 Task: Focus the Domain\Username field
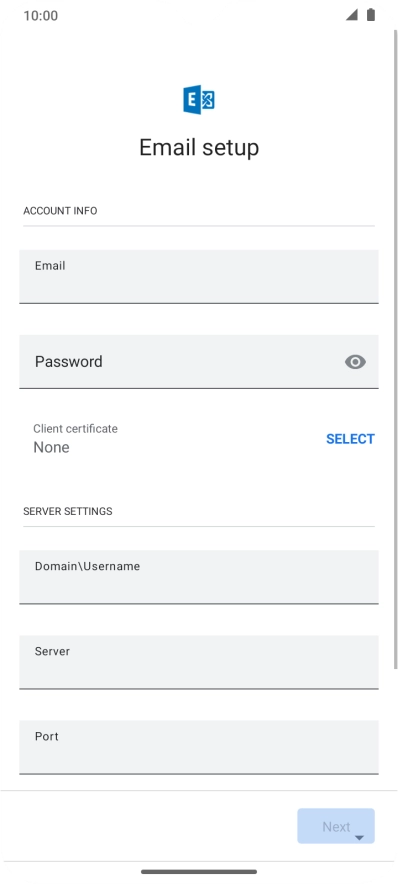(x=198, y=577)
